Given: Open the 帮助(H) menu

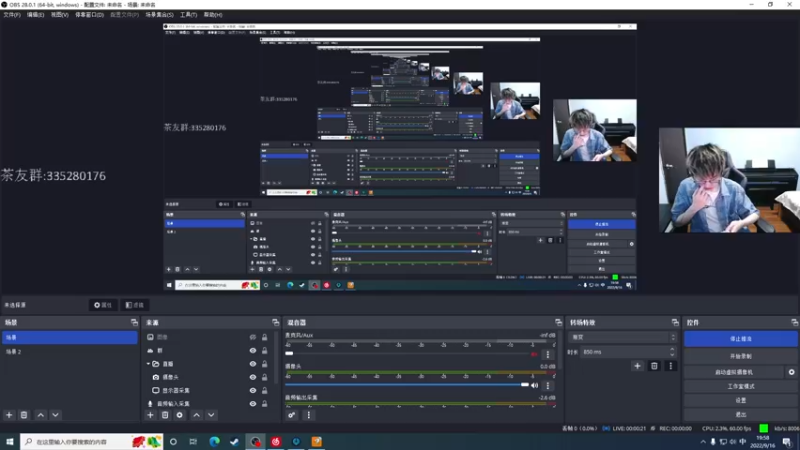Looking at the screenshot, I should coord(213,15).
